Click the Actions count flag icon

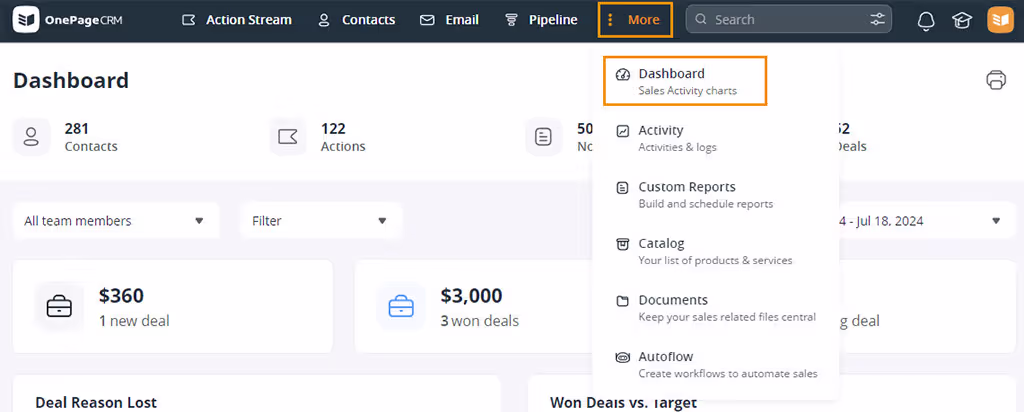288,137
